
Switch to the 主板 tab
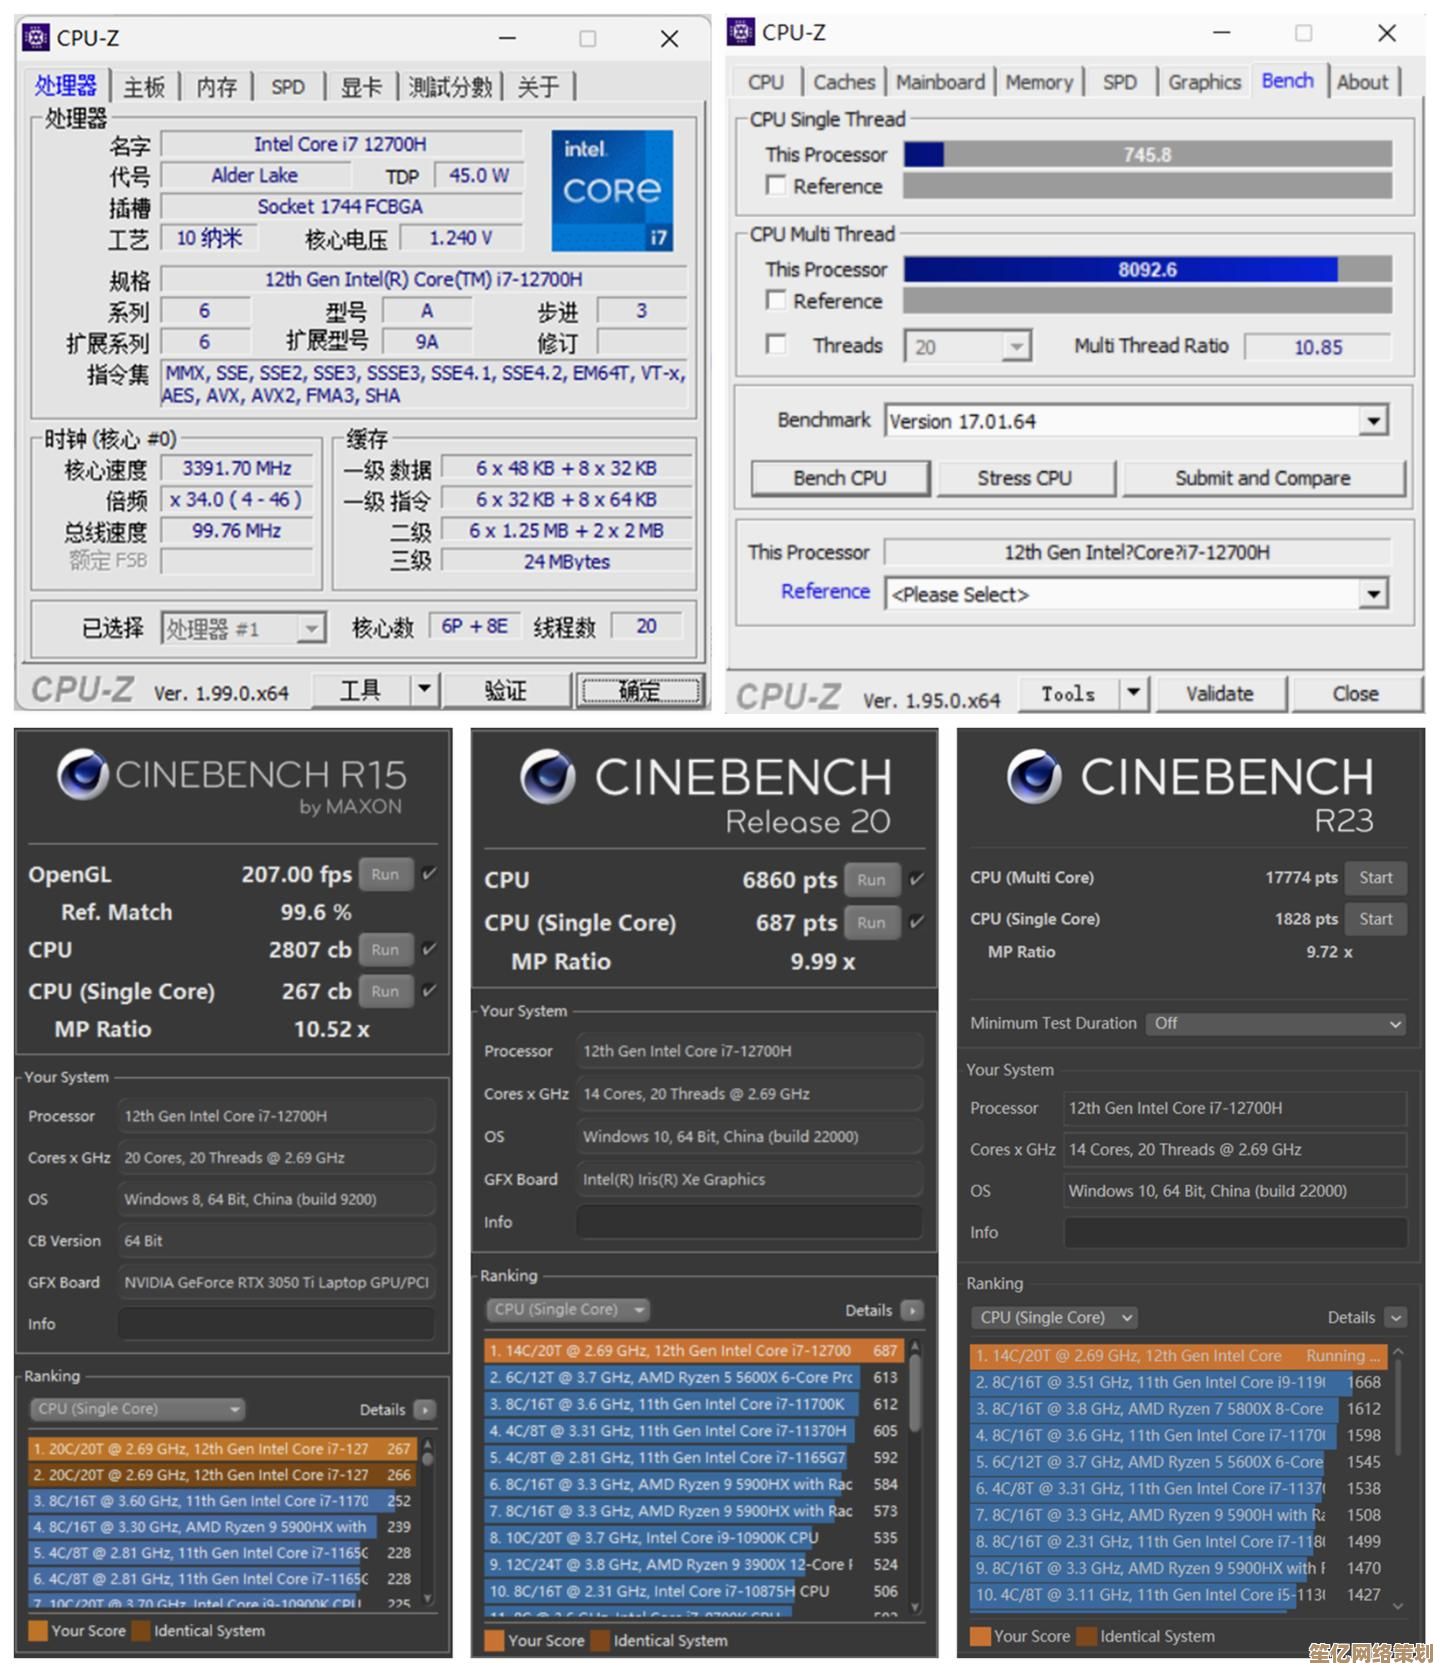coord(144,87)
